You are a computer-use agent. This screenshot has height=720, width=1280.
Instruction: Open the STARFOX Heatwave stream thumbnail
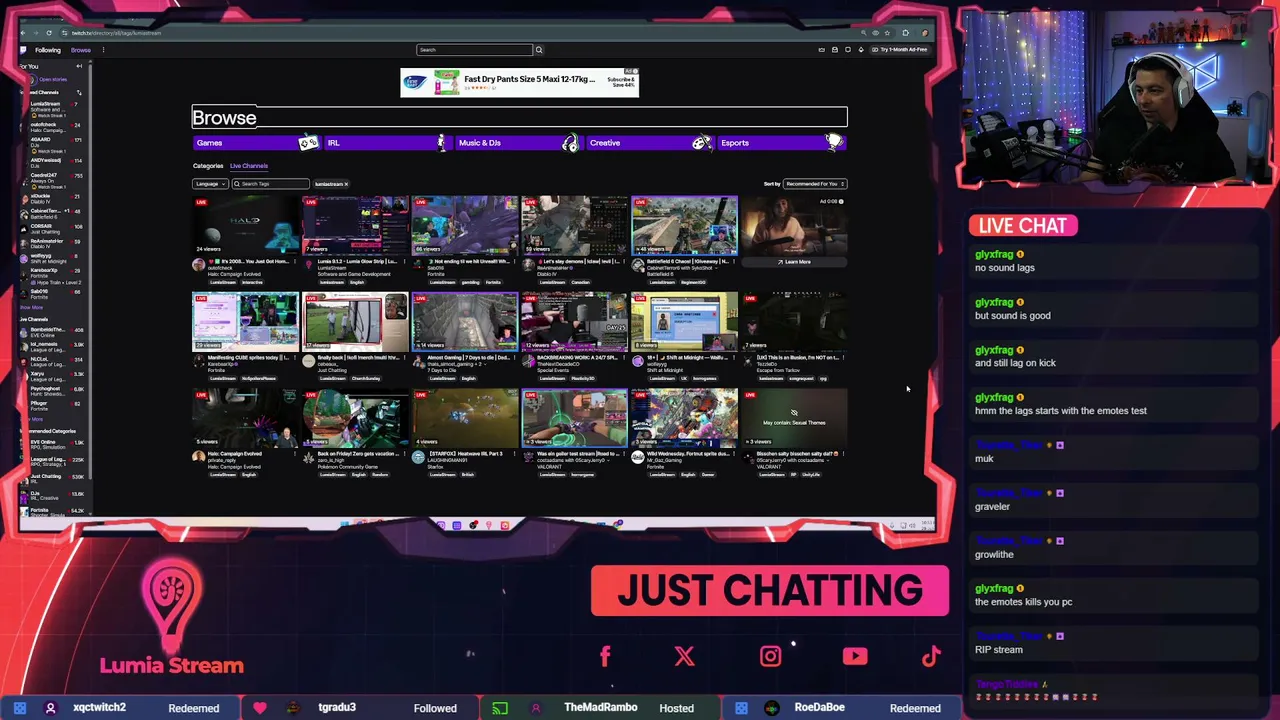click(x=464, y=418)
